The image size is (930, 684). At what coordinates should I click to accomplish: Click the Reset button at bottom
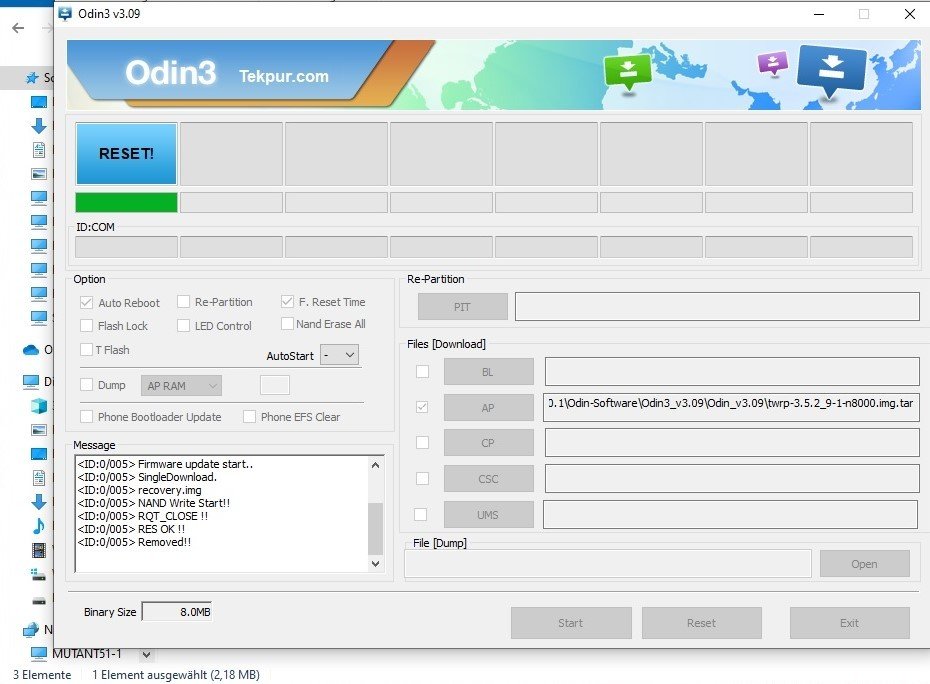pyautogui.click(x=702, y=623)
